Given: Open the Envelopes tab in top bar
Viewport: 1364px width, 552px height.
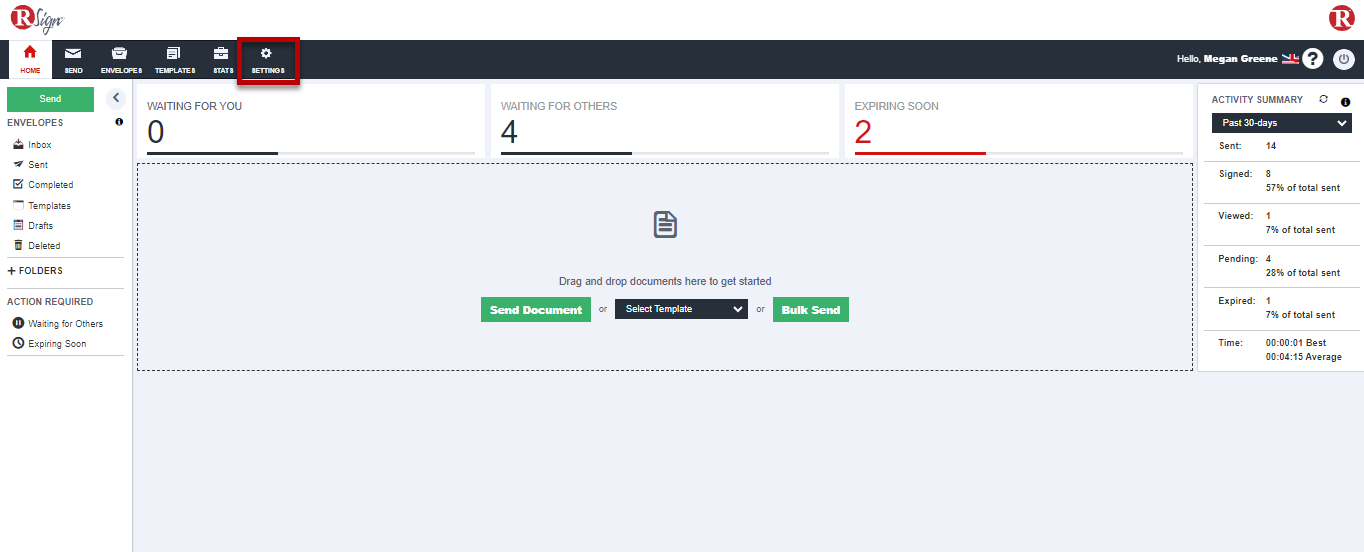Looking at the screenshot, I should pyautogui.click(x=121, y=59).
